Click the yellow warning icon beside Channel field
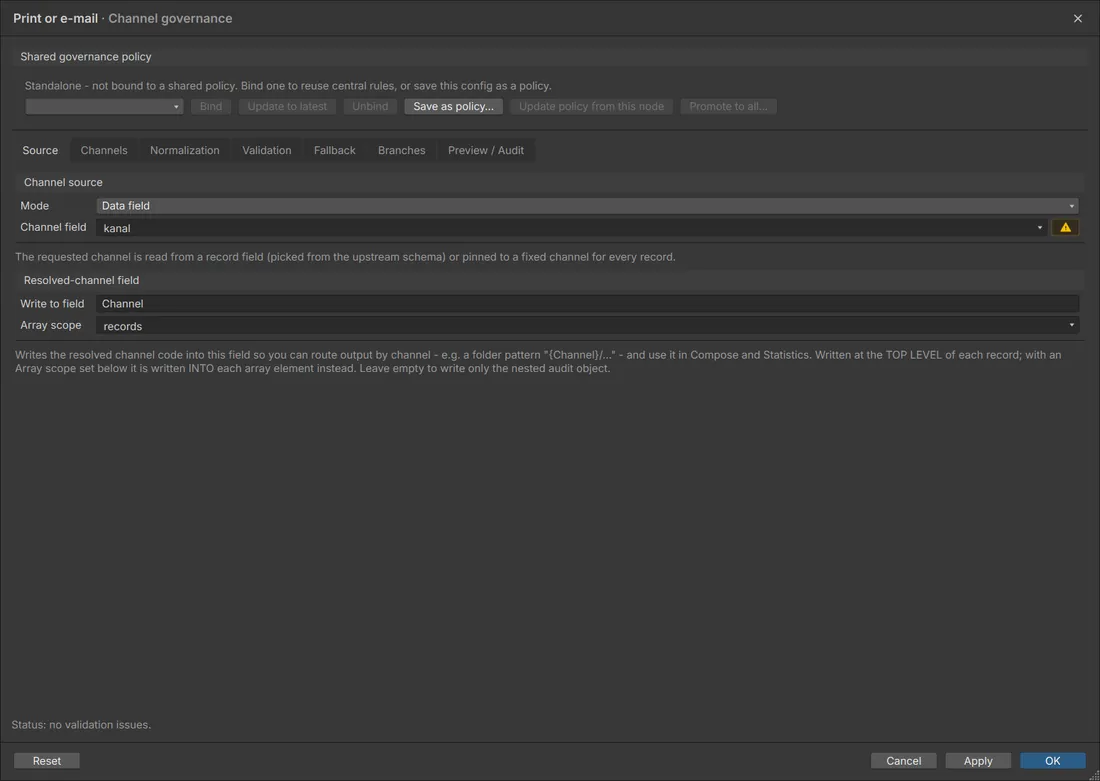The image size is (1100, 781). point(1065,227)
